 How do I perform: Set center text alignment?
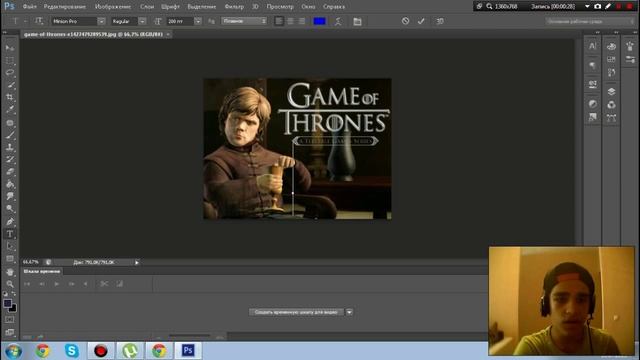click(290, 21)
